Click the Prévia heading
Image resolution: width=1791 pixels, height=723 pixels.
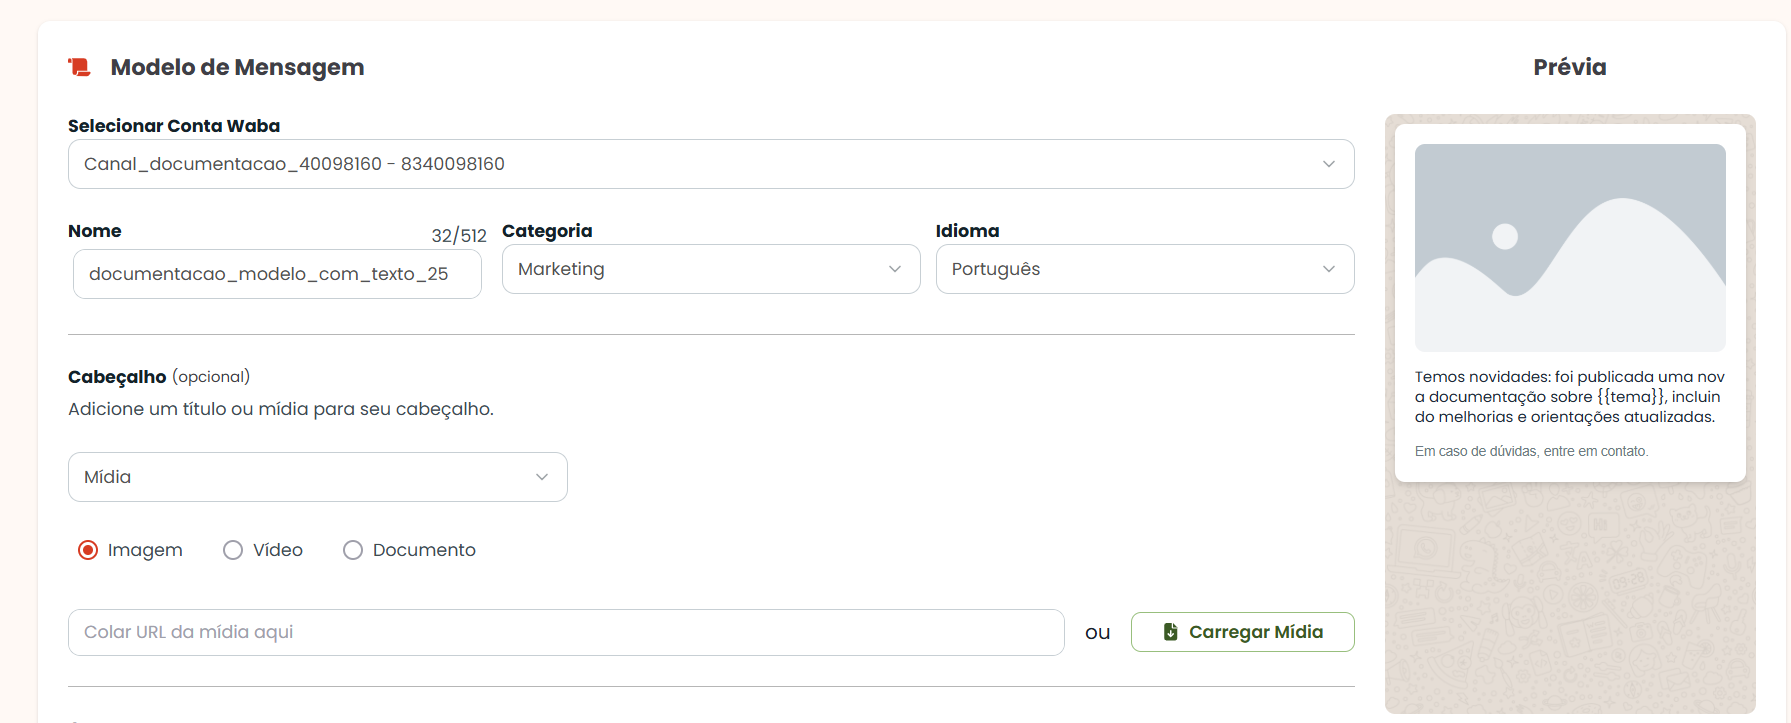tap(1570, 67)
